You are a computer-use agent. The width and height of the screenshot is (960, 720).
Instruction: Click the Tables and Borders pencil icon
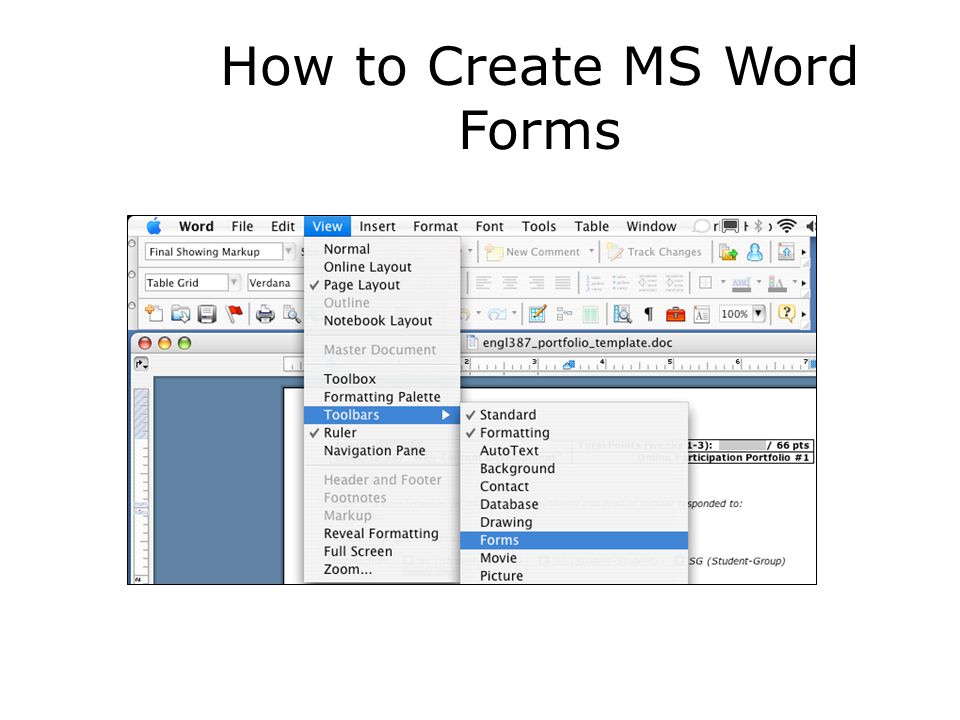click(538, 314)
